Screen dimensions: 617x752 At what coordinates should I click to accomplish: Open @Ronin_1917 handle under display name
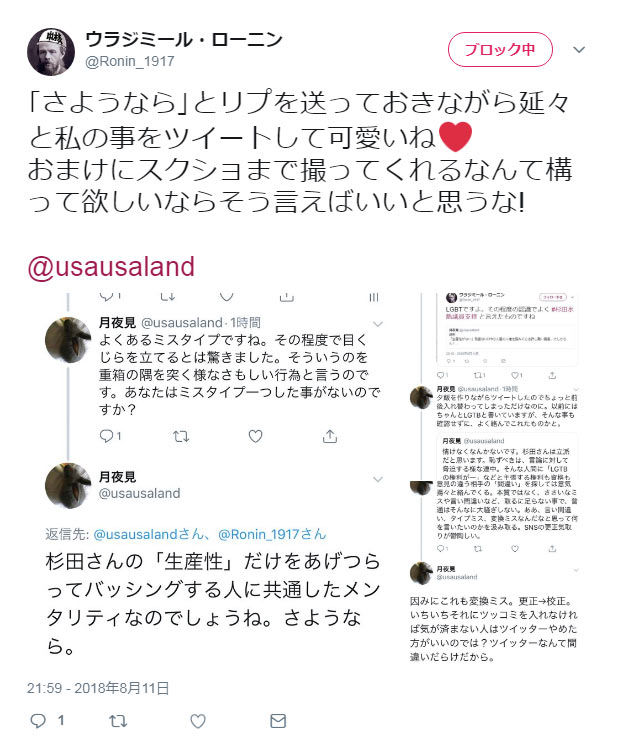(x=130, y=61)
